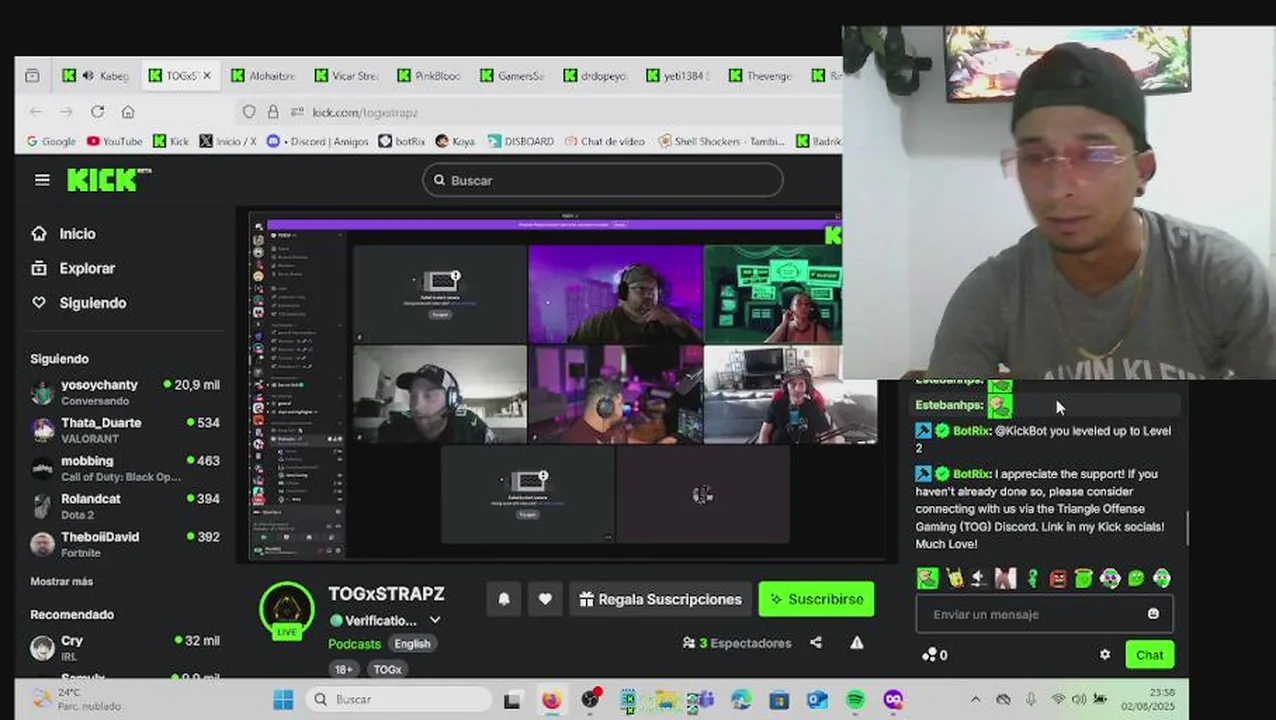The height and width of the screenshot is (720, 1276).
Task: Switch to the Alohaitsre tab
Action: pyautogui.click(x=264, y=76)
